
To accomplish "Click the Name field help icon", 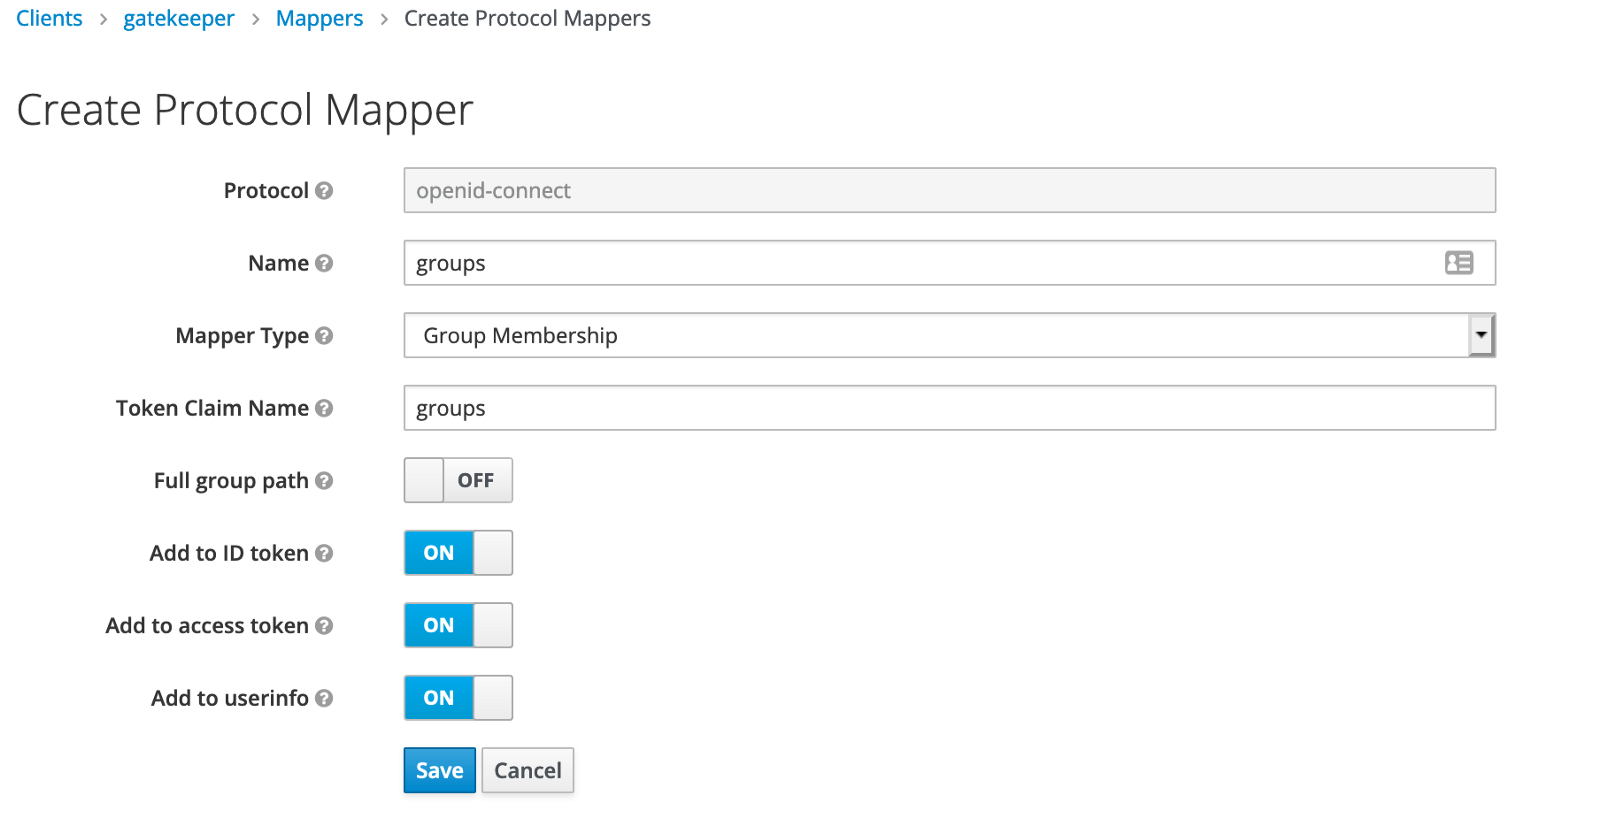I will click(324, 263).
